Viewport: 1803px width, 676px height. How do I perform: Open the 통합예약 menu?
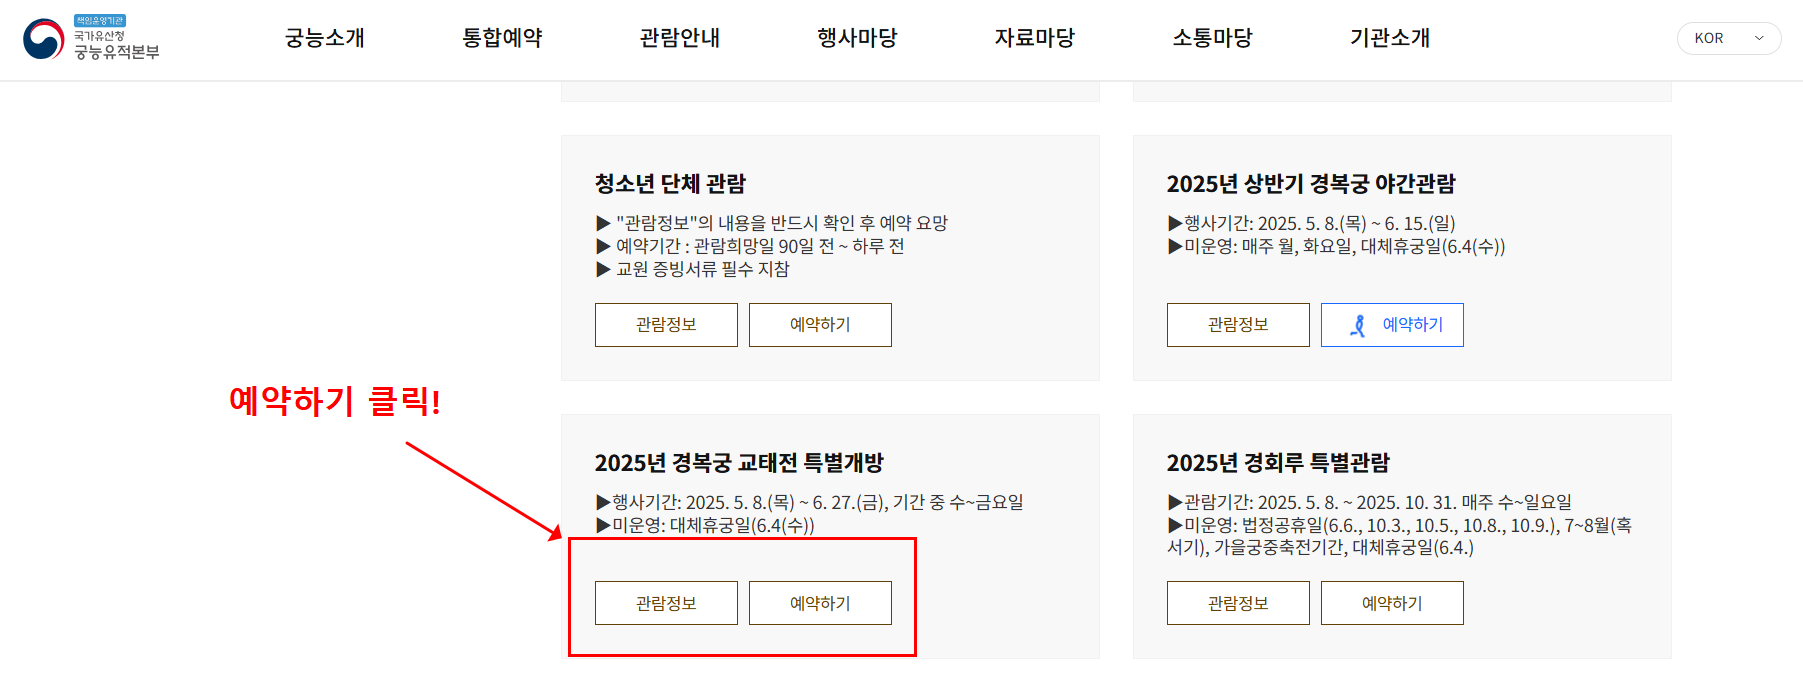click(503, 38)
